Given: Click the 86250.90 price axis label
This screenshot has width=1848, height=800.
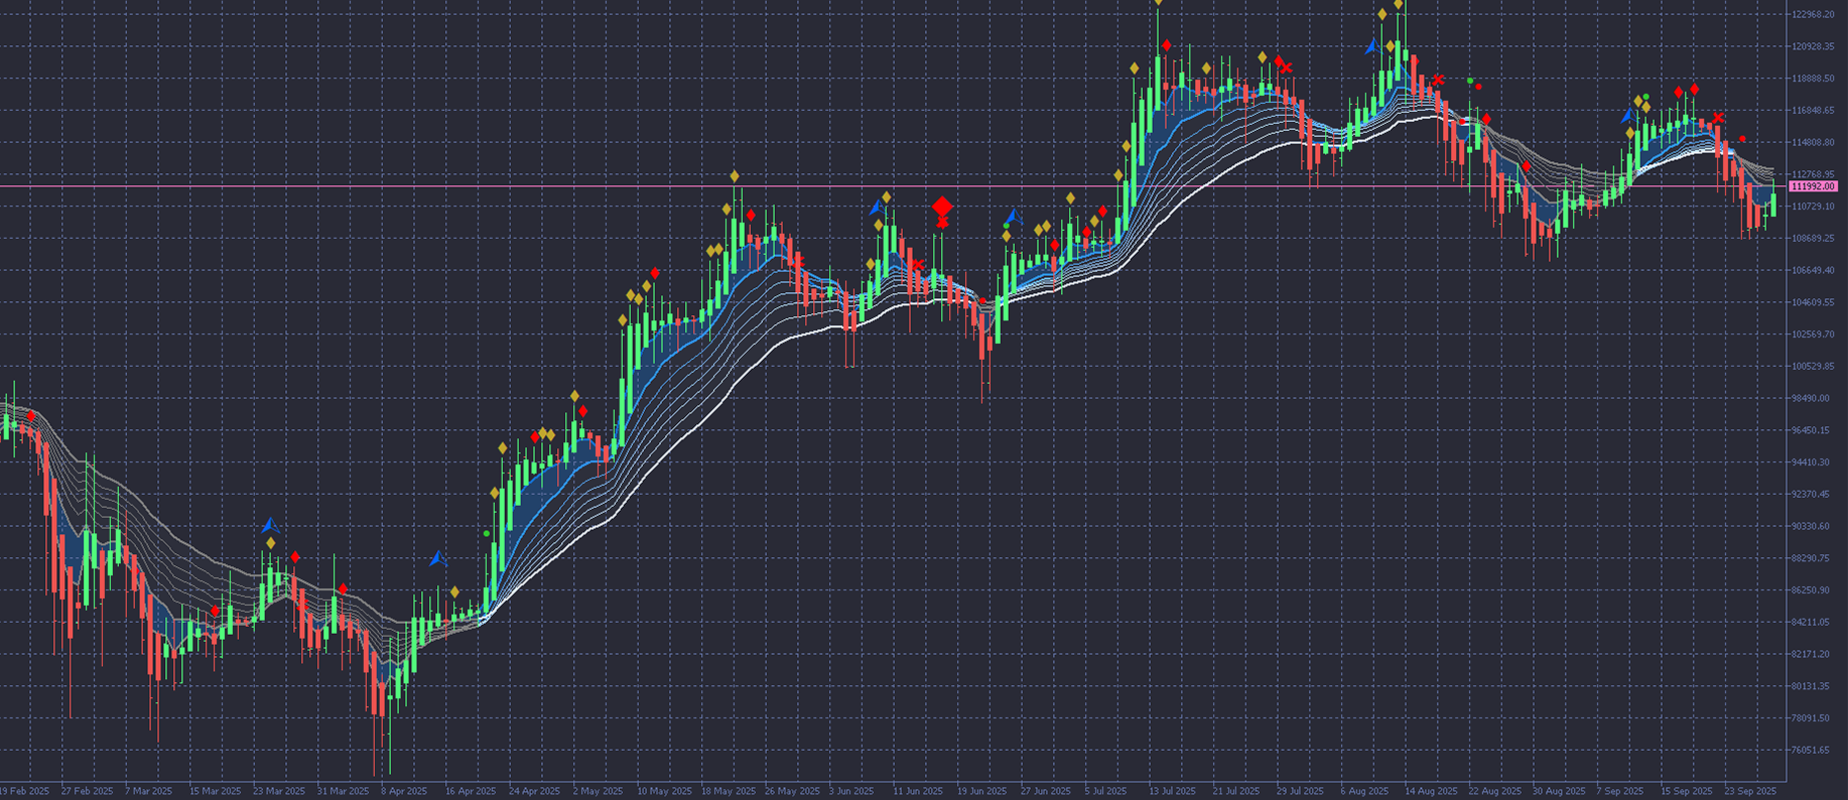Looking at the screenshot, I should click(1811, 590).
